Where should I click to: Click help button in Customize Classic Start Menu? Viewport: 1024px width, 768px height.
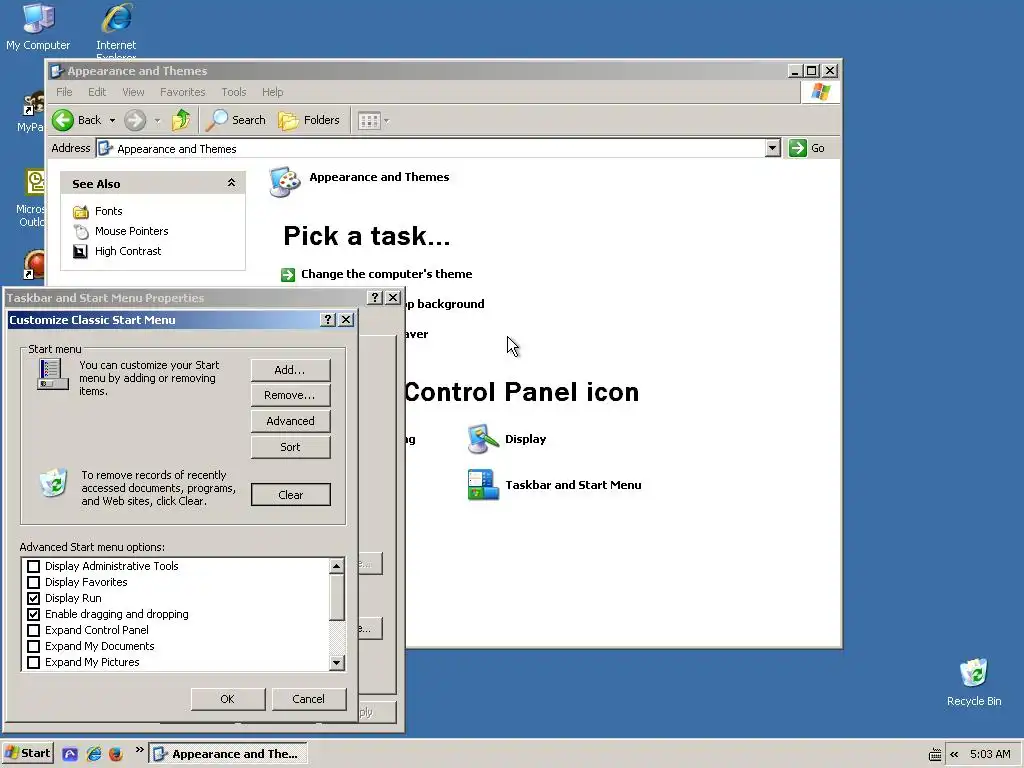click(328, 319)
